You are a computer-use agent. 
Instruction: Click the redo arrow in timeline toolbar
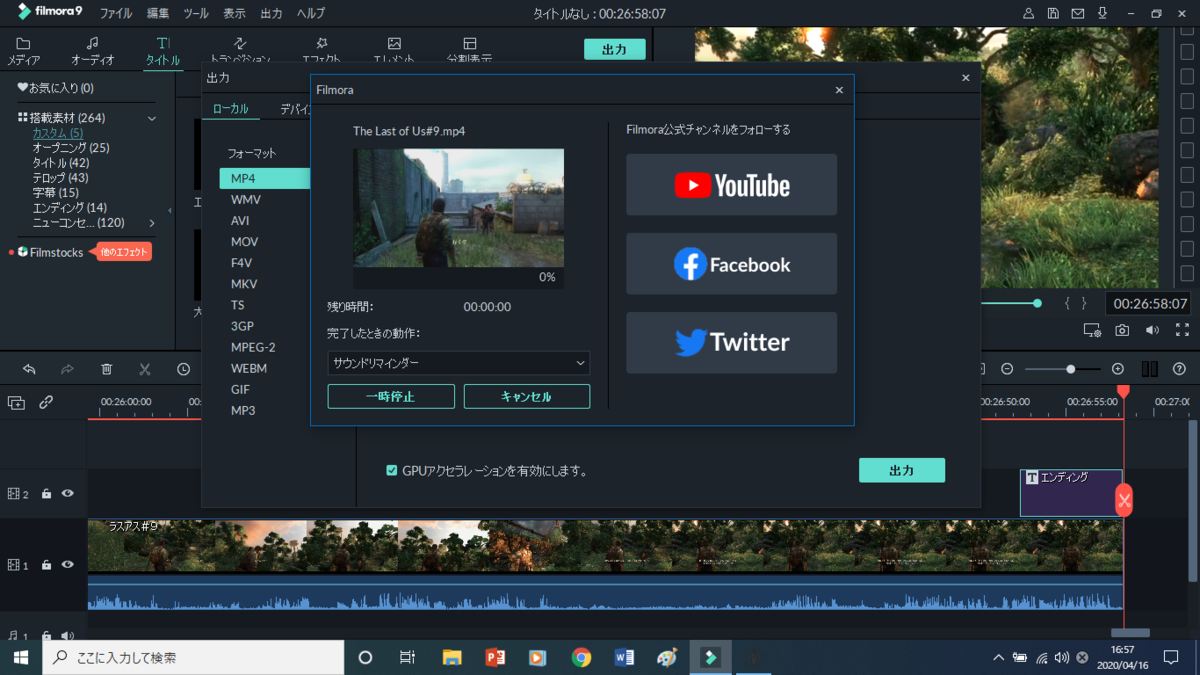(67, 369)
